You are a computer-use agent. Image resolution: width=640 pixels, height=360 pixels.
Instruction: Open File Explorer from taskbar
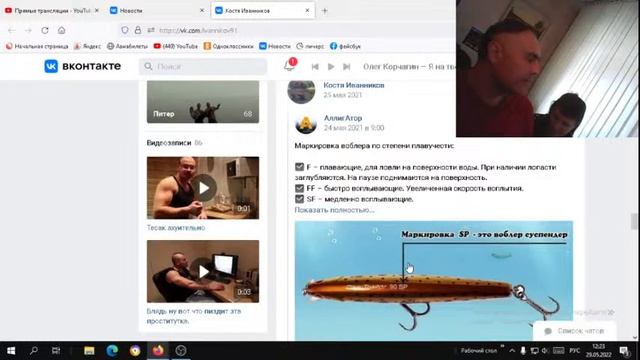click(x=89, y=351)
